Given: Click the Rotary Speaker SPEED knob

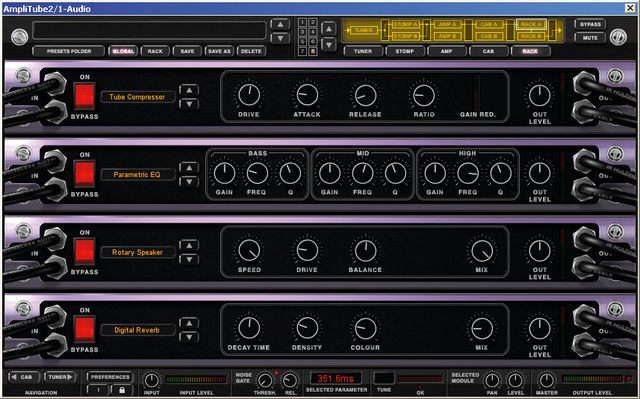Looking at the screenshot, I should (x=249, y=250).
